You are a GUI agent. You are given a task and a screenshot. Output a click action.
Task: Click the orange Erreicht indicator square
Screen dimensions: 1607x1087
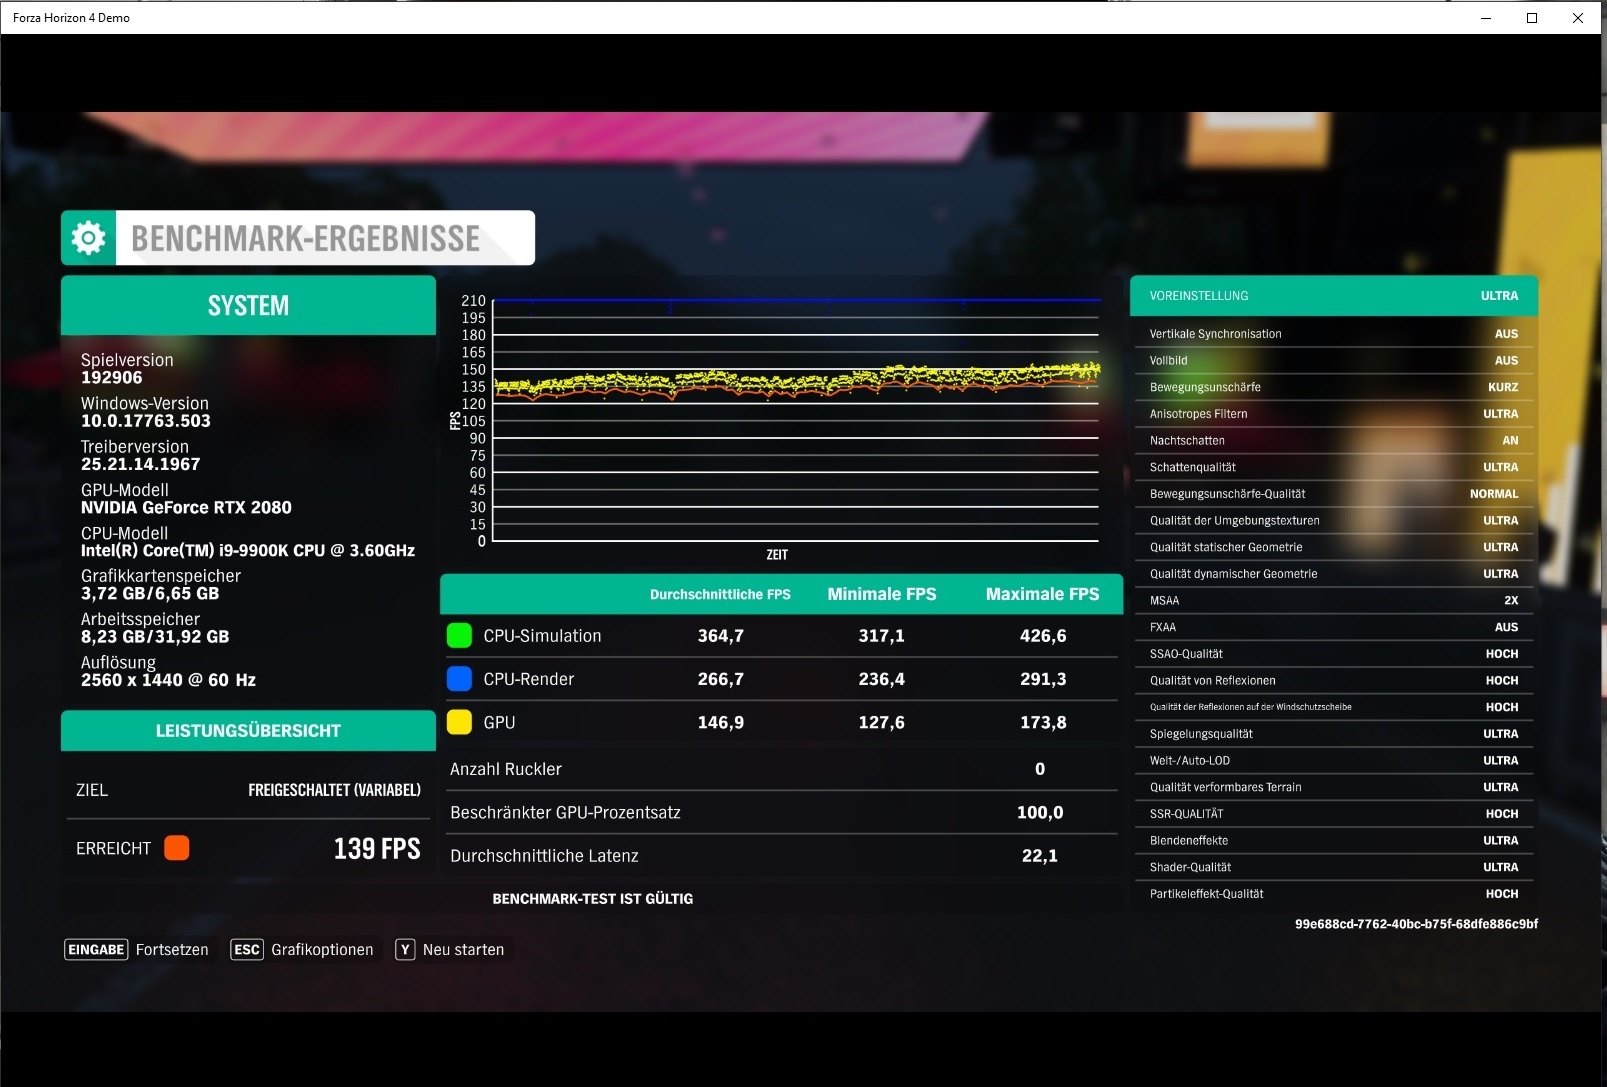[177, 848]
